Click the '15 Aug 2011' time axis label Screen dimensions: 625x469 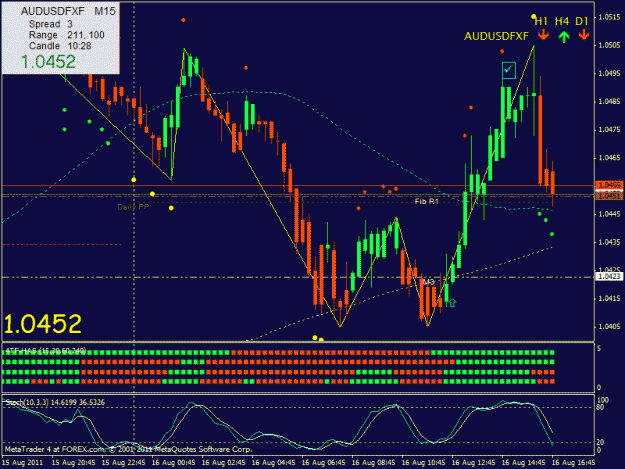tap(23, 463)
